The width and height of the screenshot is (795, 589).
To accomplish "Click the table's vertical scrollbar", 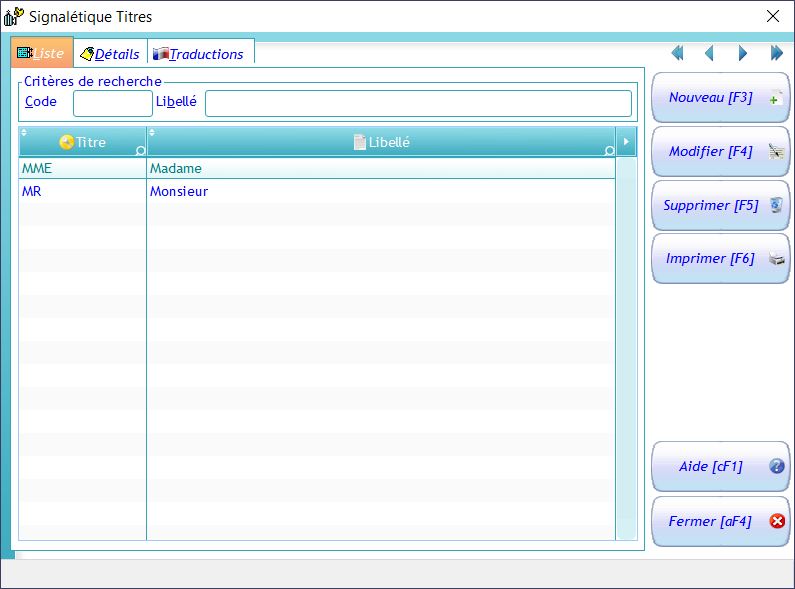I will tap(626, 349).
